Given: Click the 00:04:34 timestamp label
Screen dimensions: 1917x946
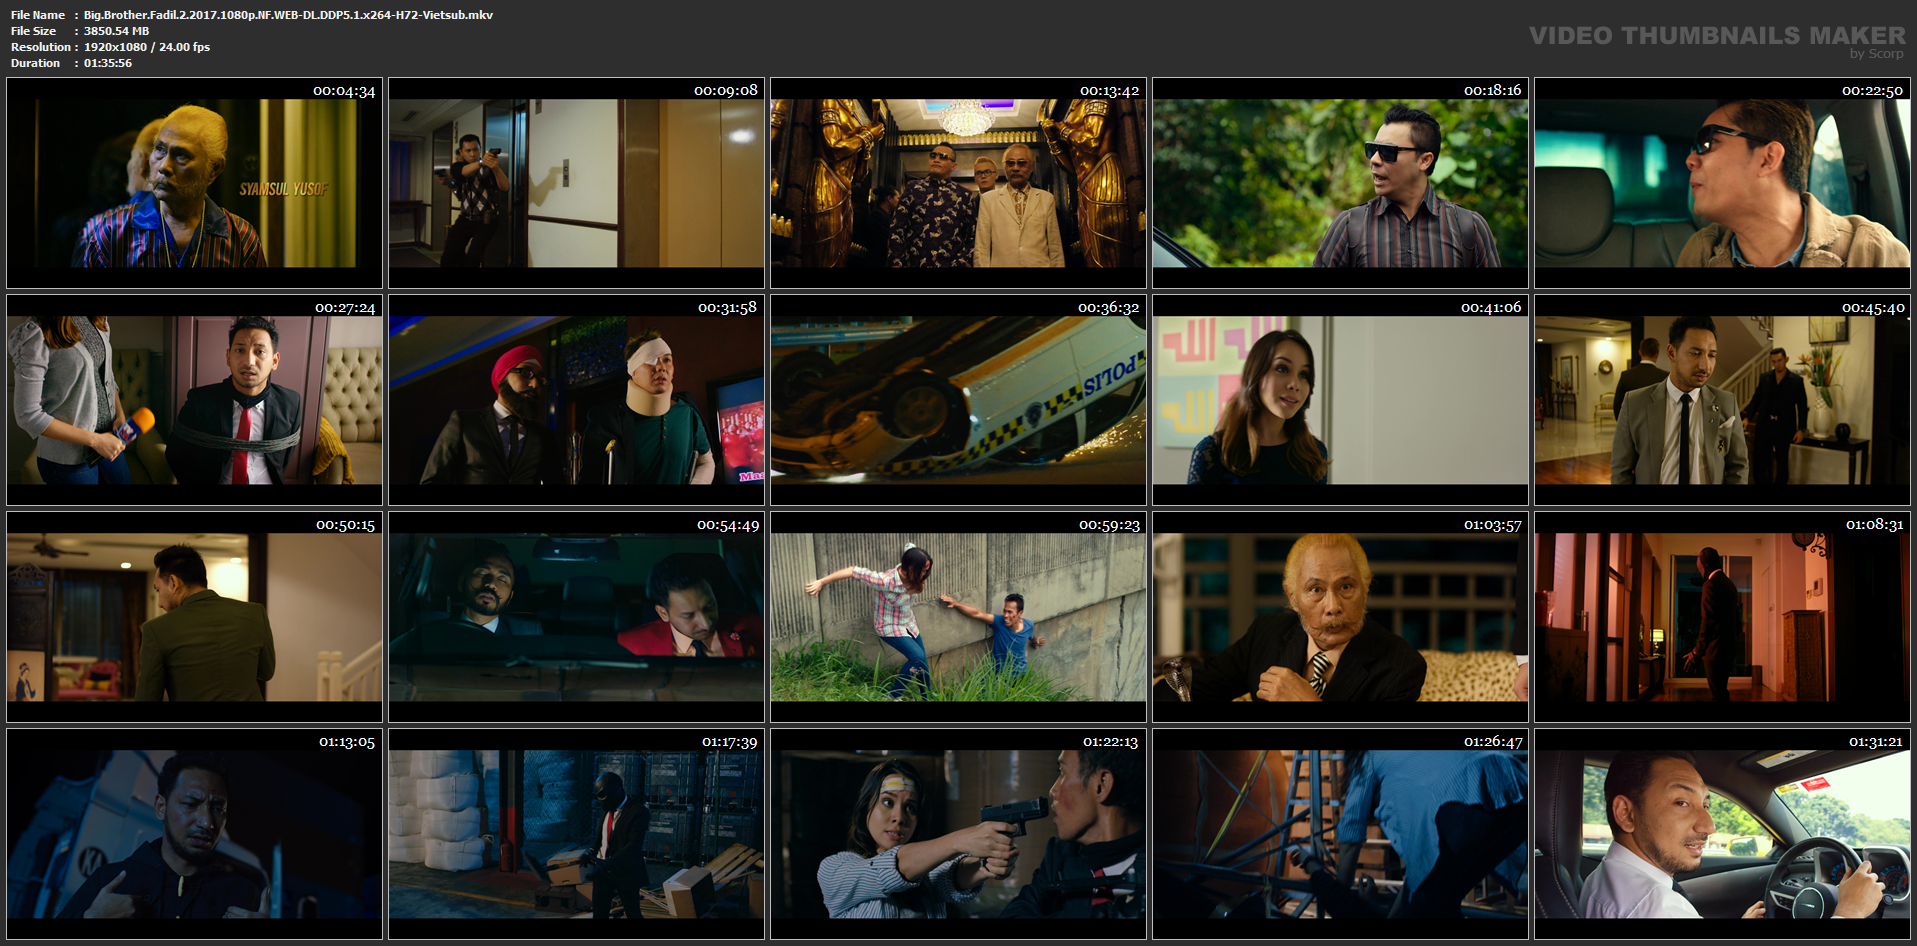Looking at the screenshot, I should tap(344, 91).
